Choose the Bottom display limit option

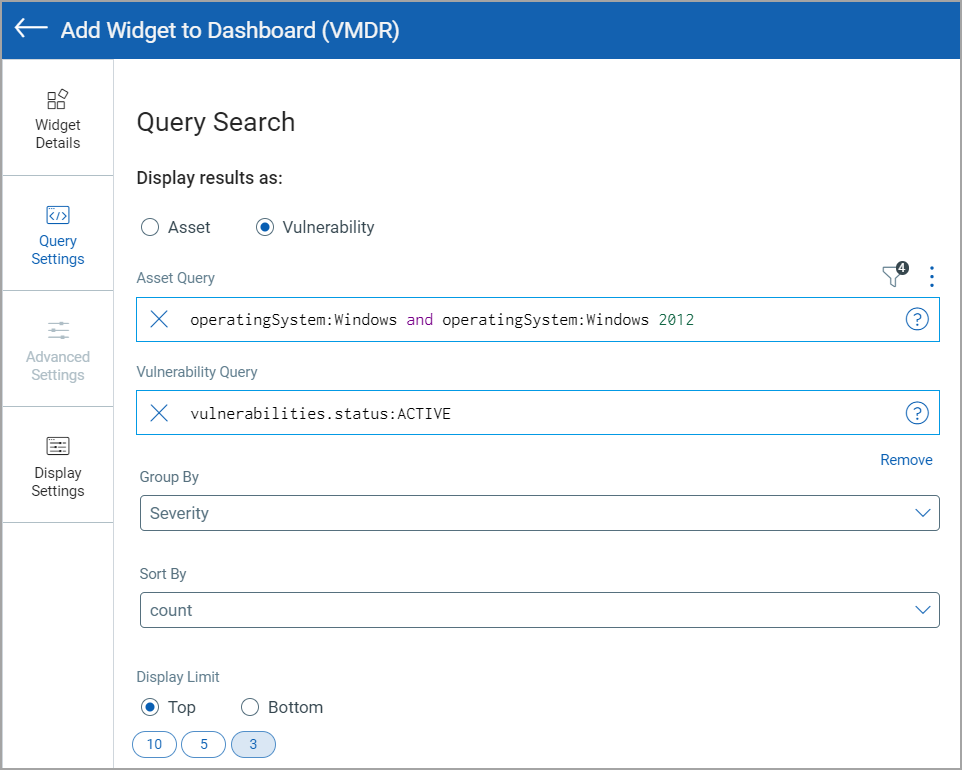tap(250, 707)
